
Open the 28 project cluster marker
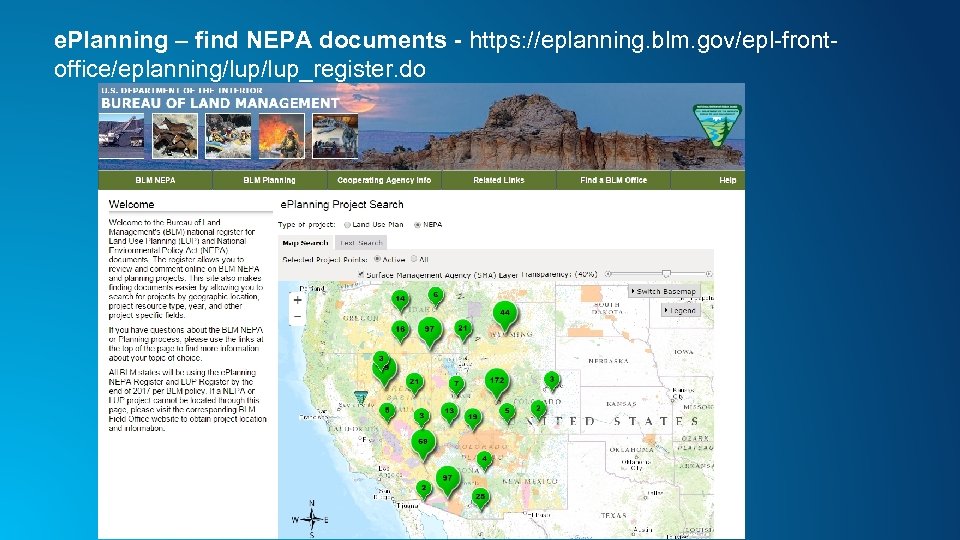481,499
